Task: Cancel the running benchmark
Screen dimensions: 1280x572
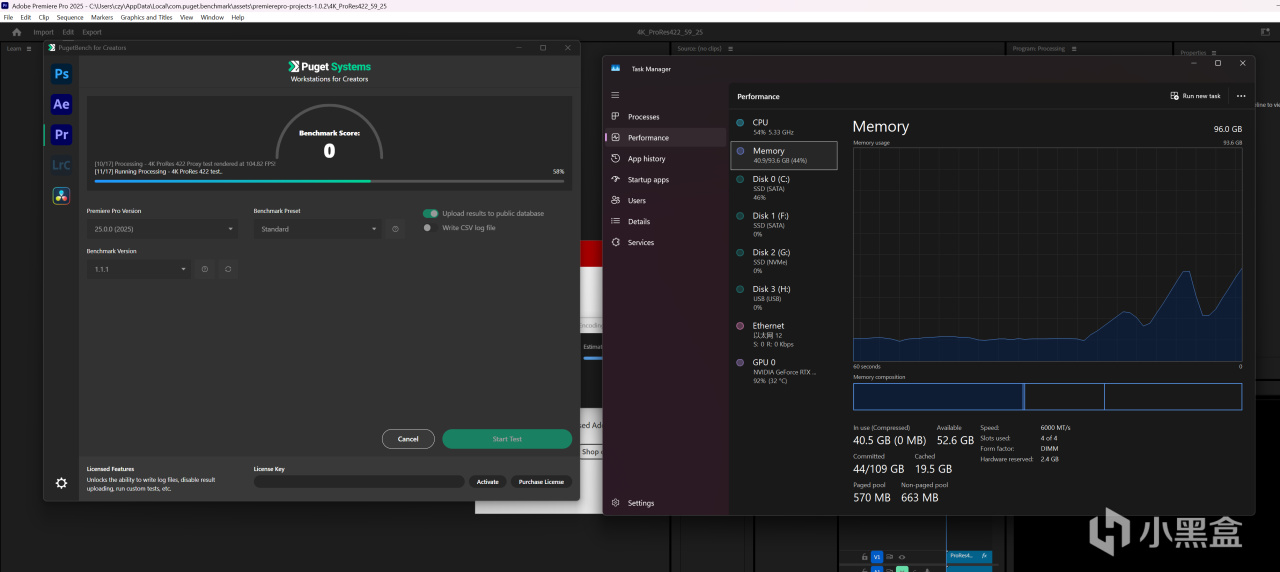Action: pyautogui.click(x=408, y=439)
